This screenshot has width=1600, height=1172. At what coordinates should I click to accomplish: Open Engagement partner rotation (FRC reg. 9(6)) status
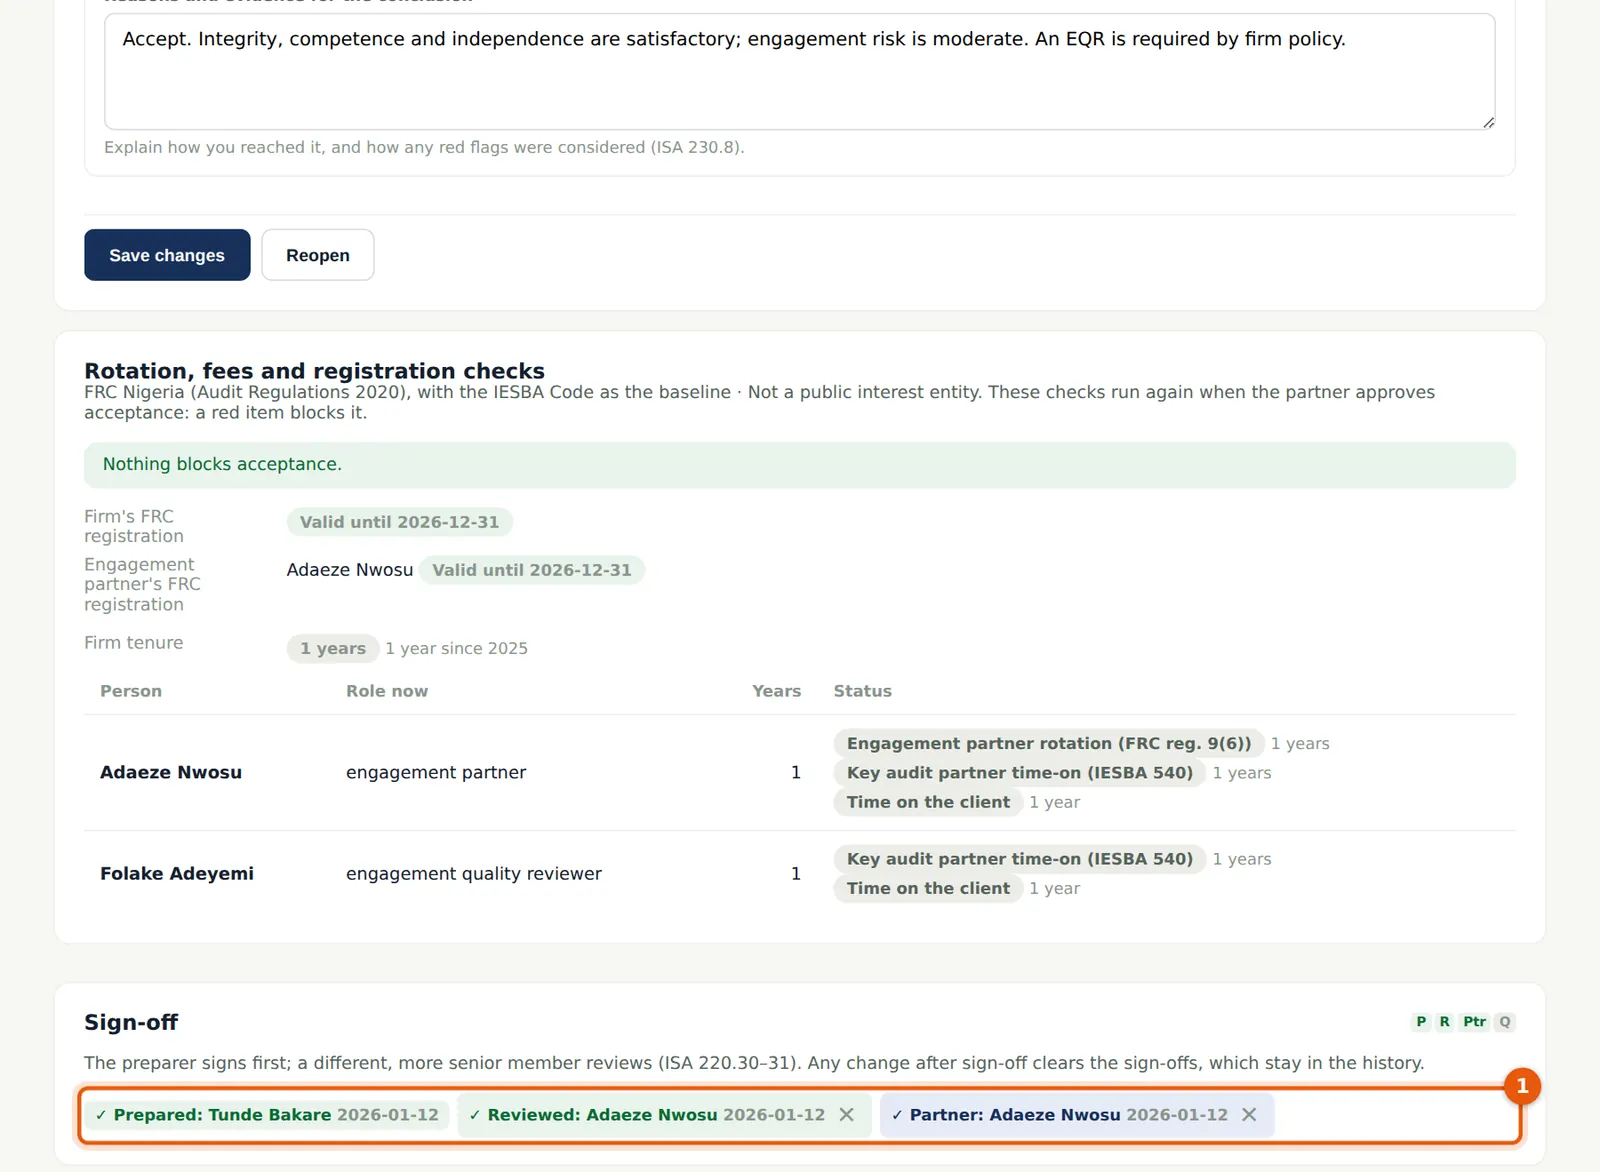pos(1049,743)
